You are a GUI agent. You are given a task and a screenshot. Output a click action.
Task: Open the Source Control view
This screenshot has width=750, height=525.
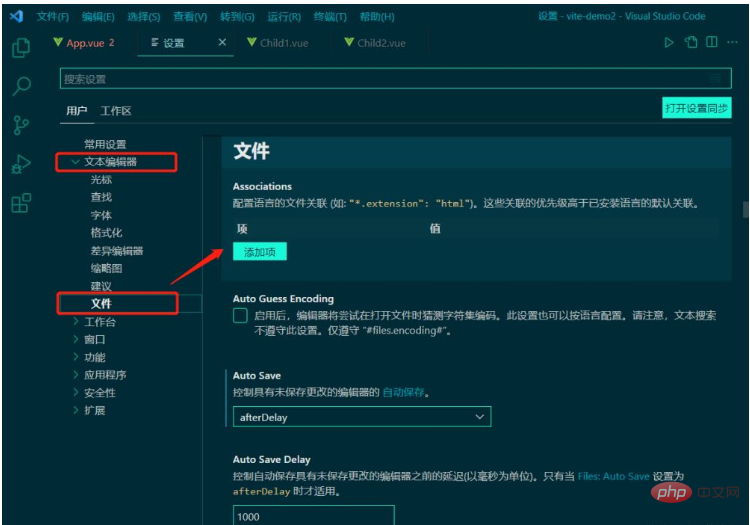click(21, 125)
